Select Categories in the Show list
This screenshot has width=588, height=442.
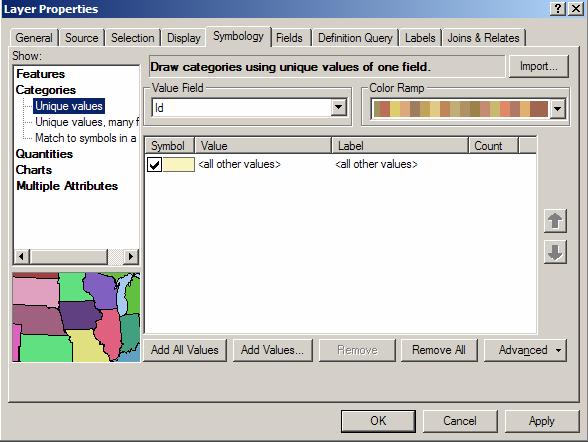(x=46, y=90)
